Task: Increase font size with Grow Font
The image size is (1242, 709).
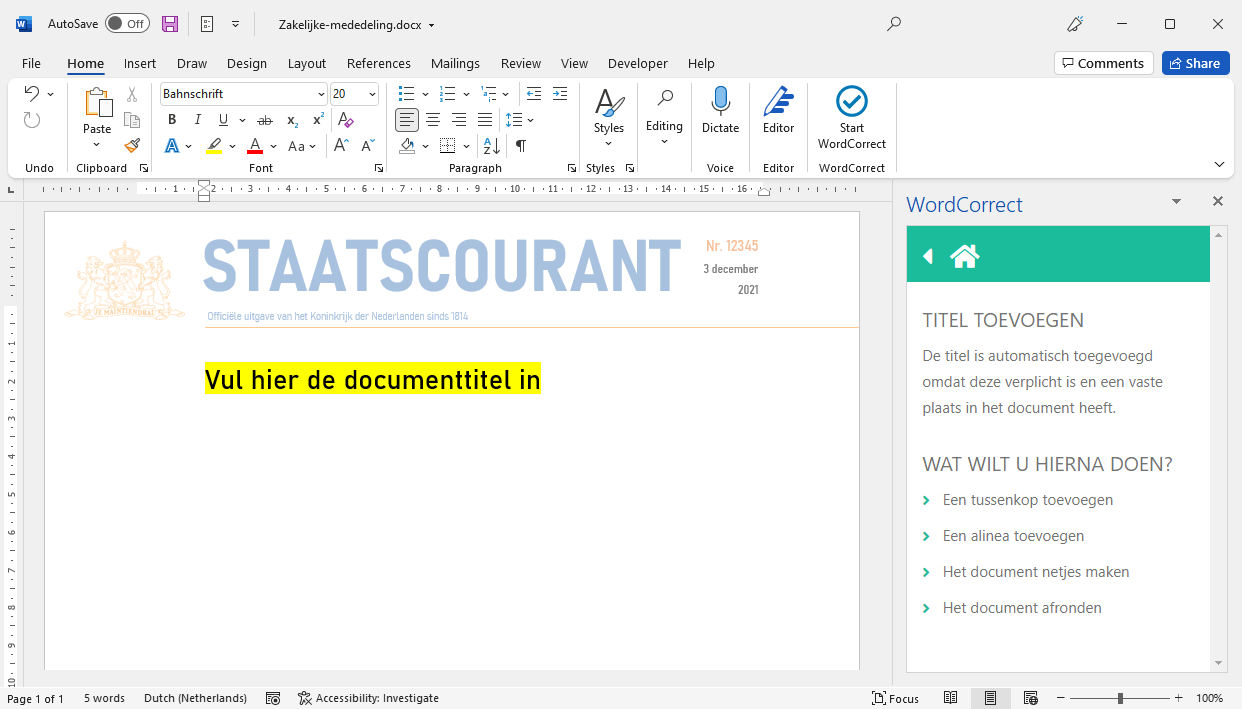Action: [341, 146]
